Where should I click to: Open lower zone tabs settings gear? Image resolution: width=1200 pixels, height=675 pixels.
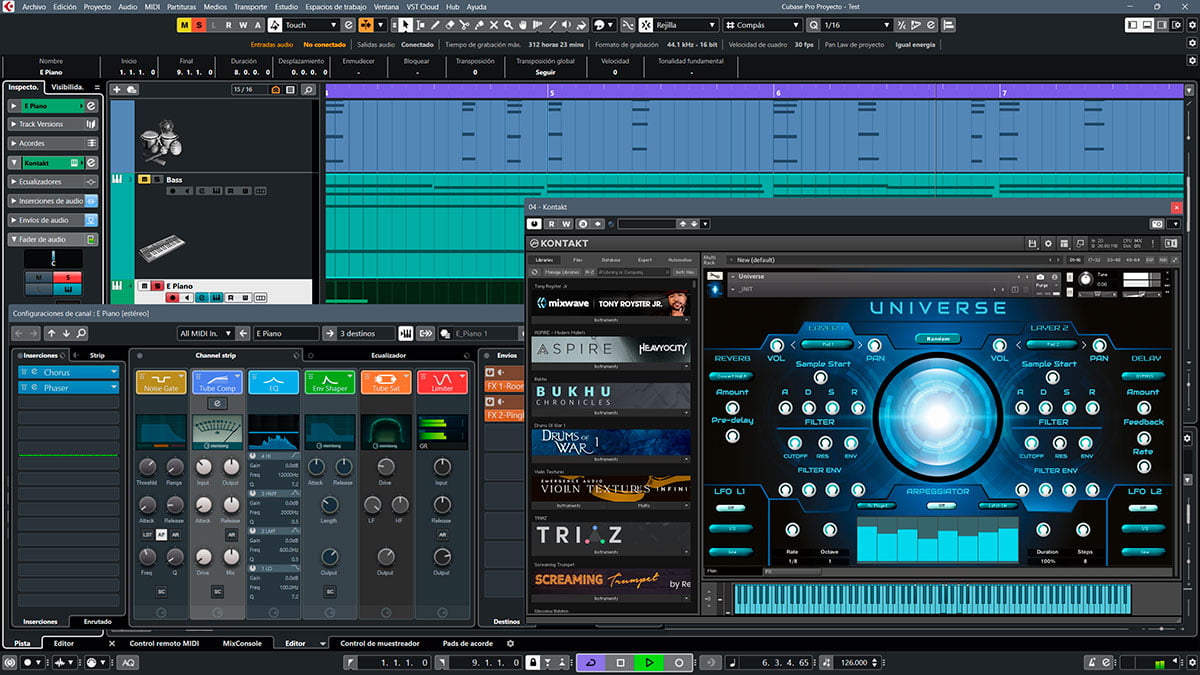click(510, 644)
